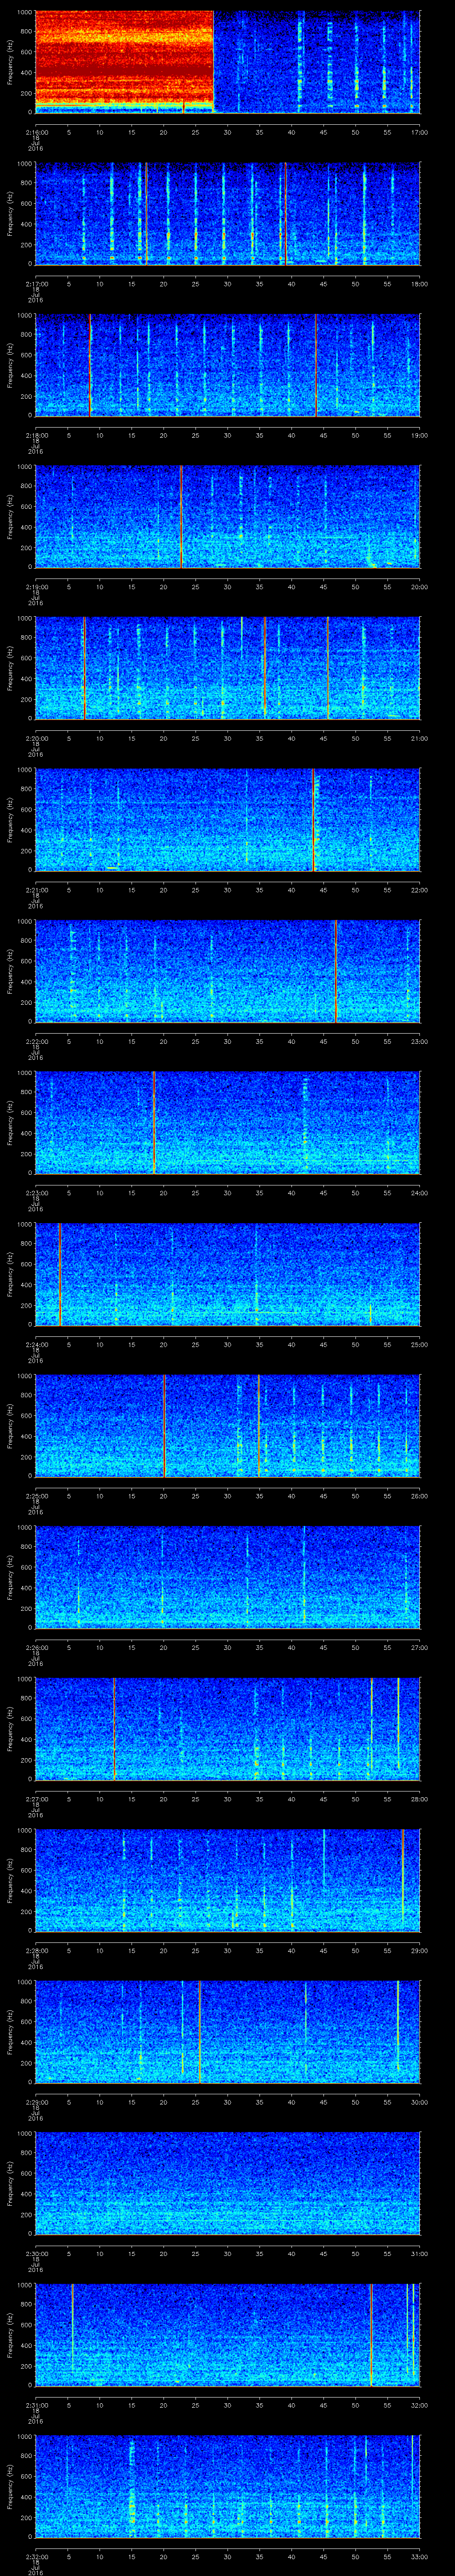
Task: Click the 2:29:00 start time label
Action: [x=36, y=2102]
